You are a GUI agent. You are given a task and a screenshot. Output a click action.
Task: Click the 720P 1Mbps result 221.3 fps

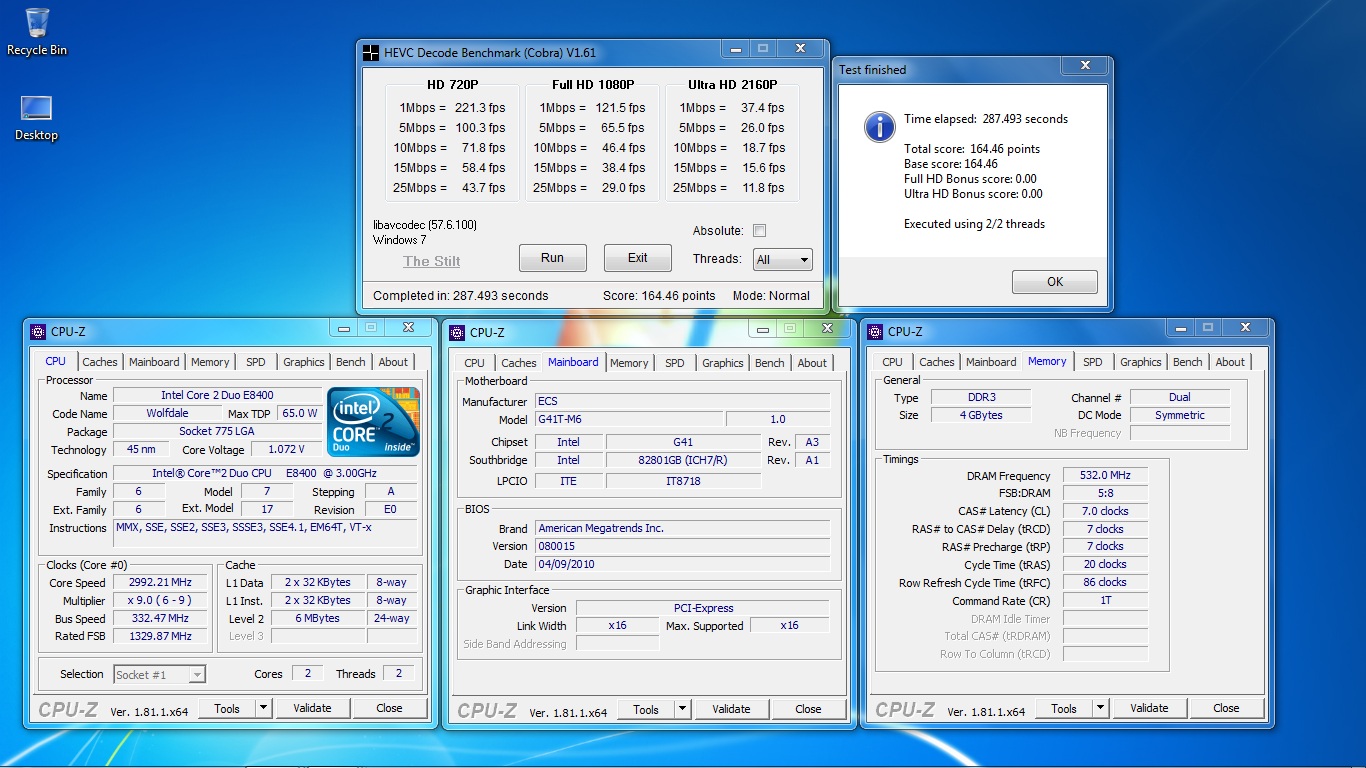pos(480,108)
